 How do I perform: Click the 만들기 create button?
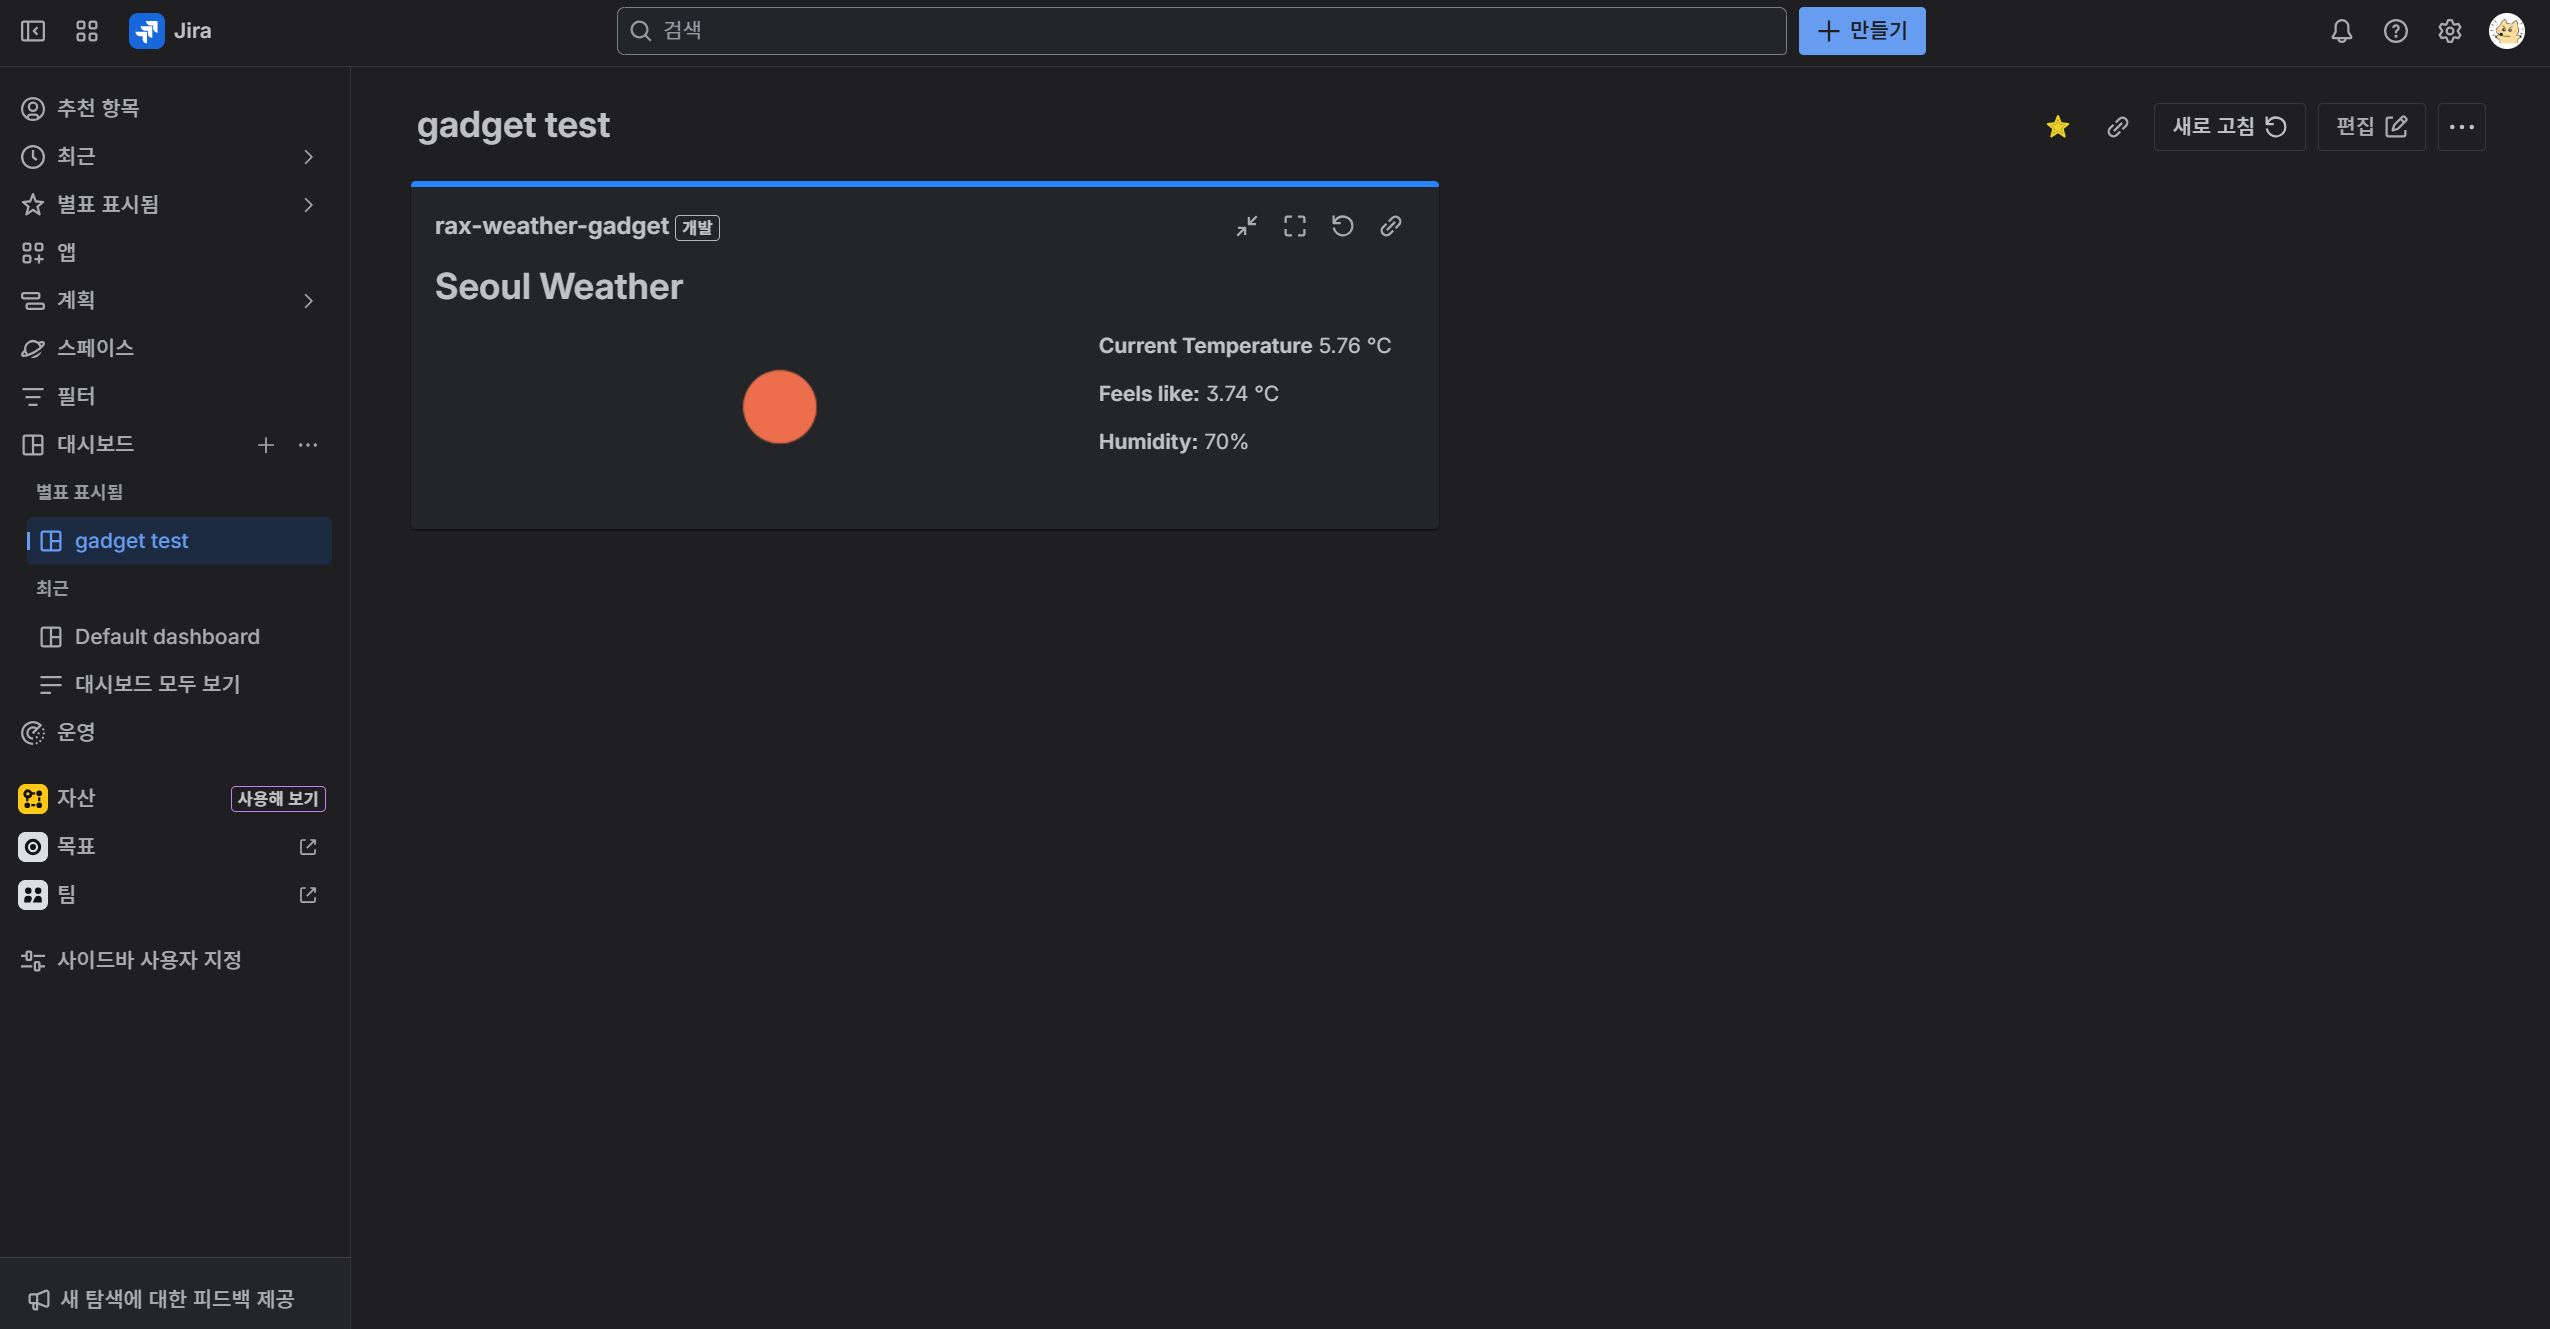point(1861,31)
